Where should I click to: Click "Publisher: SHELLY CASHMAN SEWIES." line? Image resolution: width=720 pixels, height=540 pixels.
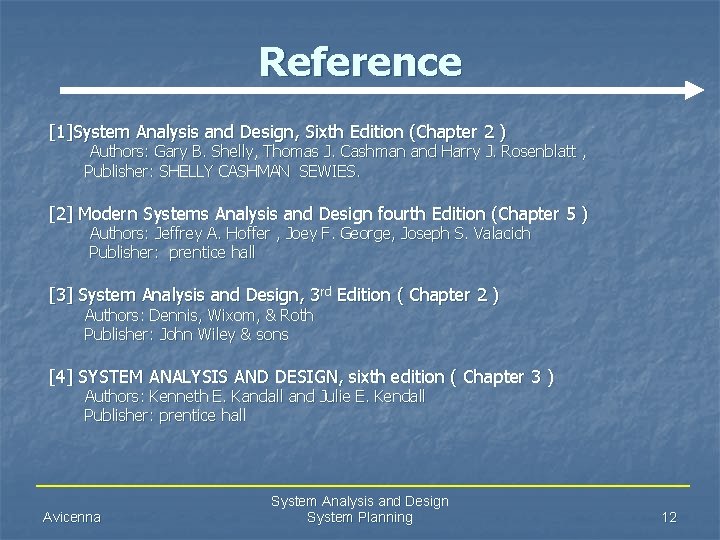(222, 172)
